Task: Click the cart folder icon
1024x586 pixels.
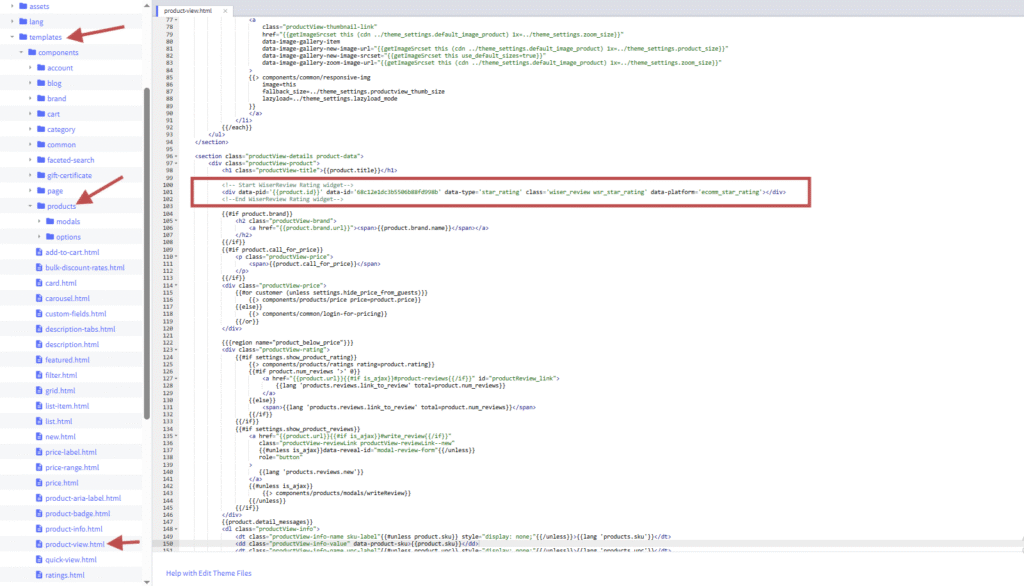Action: [41, 114]
